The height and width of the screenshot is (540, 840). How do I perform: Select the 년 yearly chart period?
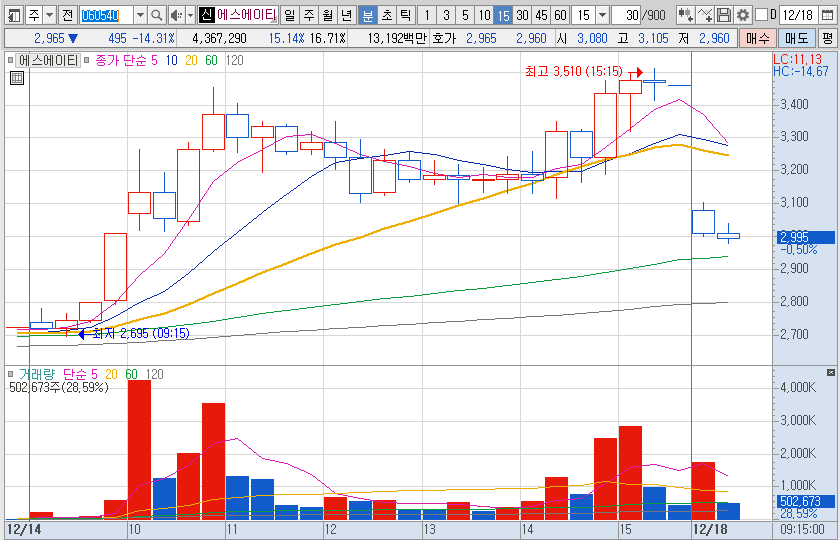pyautogui.click(x=347, y=15)
